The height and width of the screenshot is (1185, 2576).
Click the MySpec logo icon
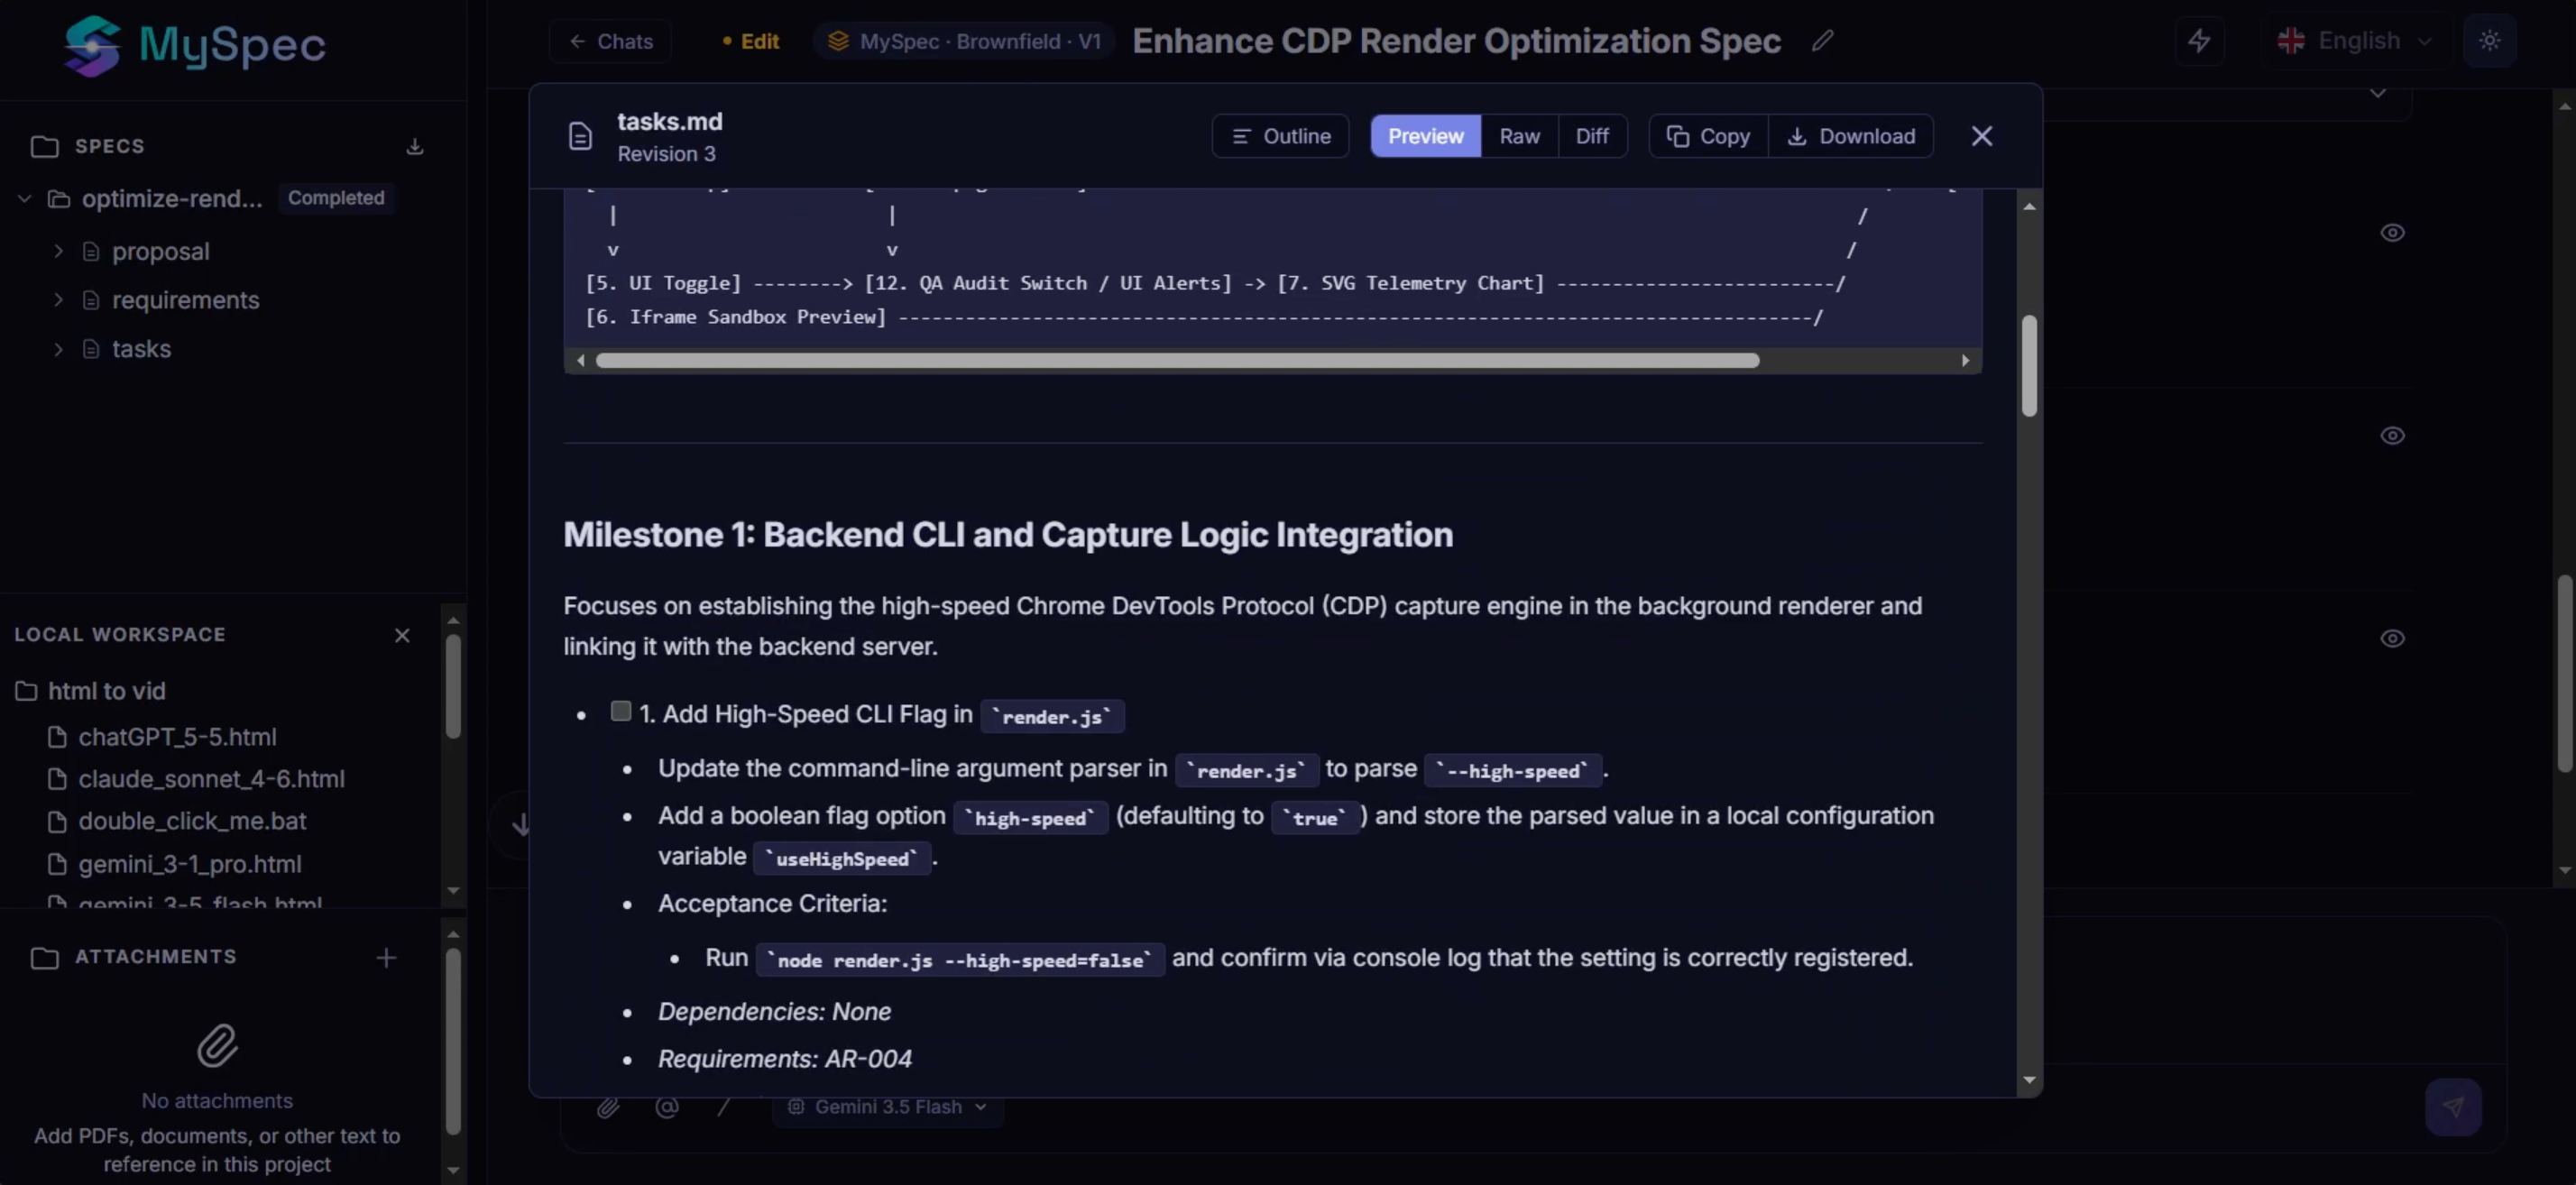click(x=92, y=45)
